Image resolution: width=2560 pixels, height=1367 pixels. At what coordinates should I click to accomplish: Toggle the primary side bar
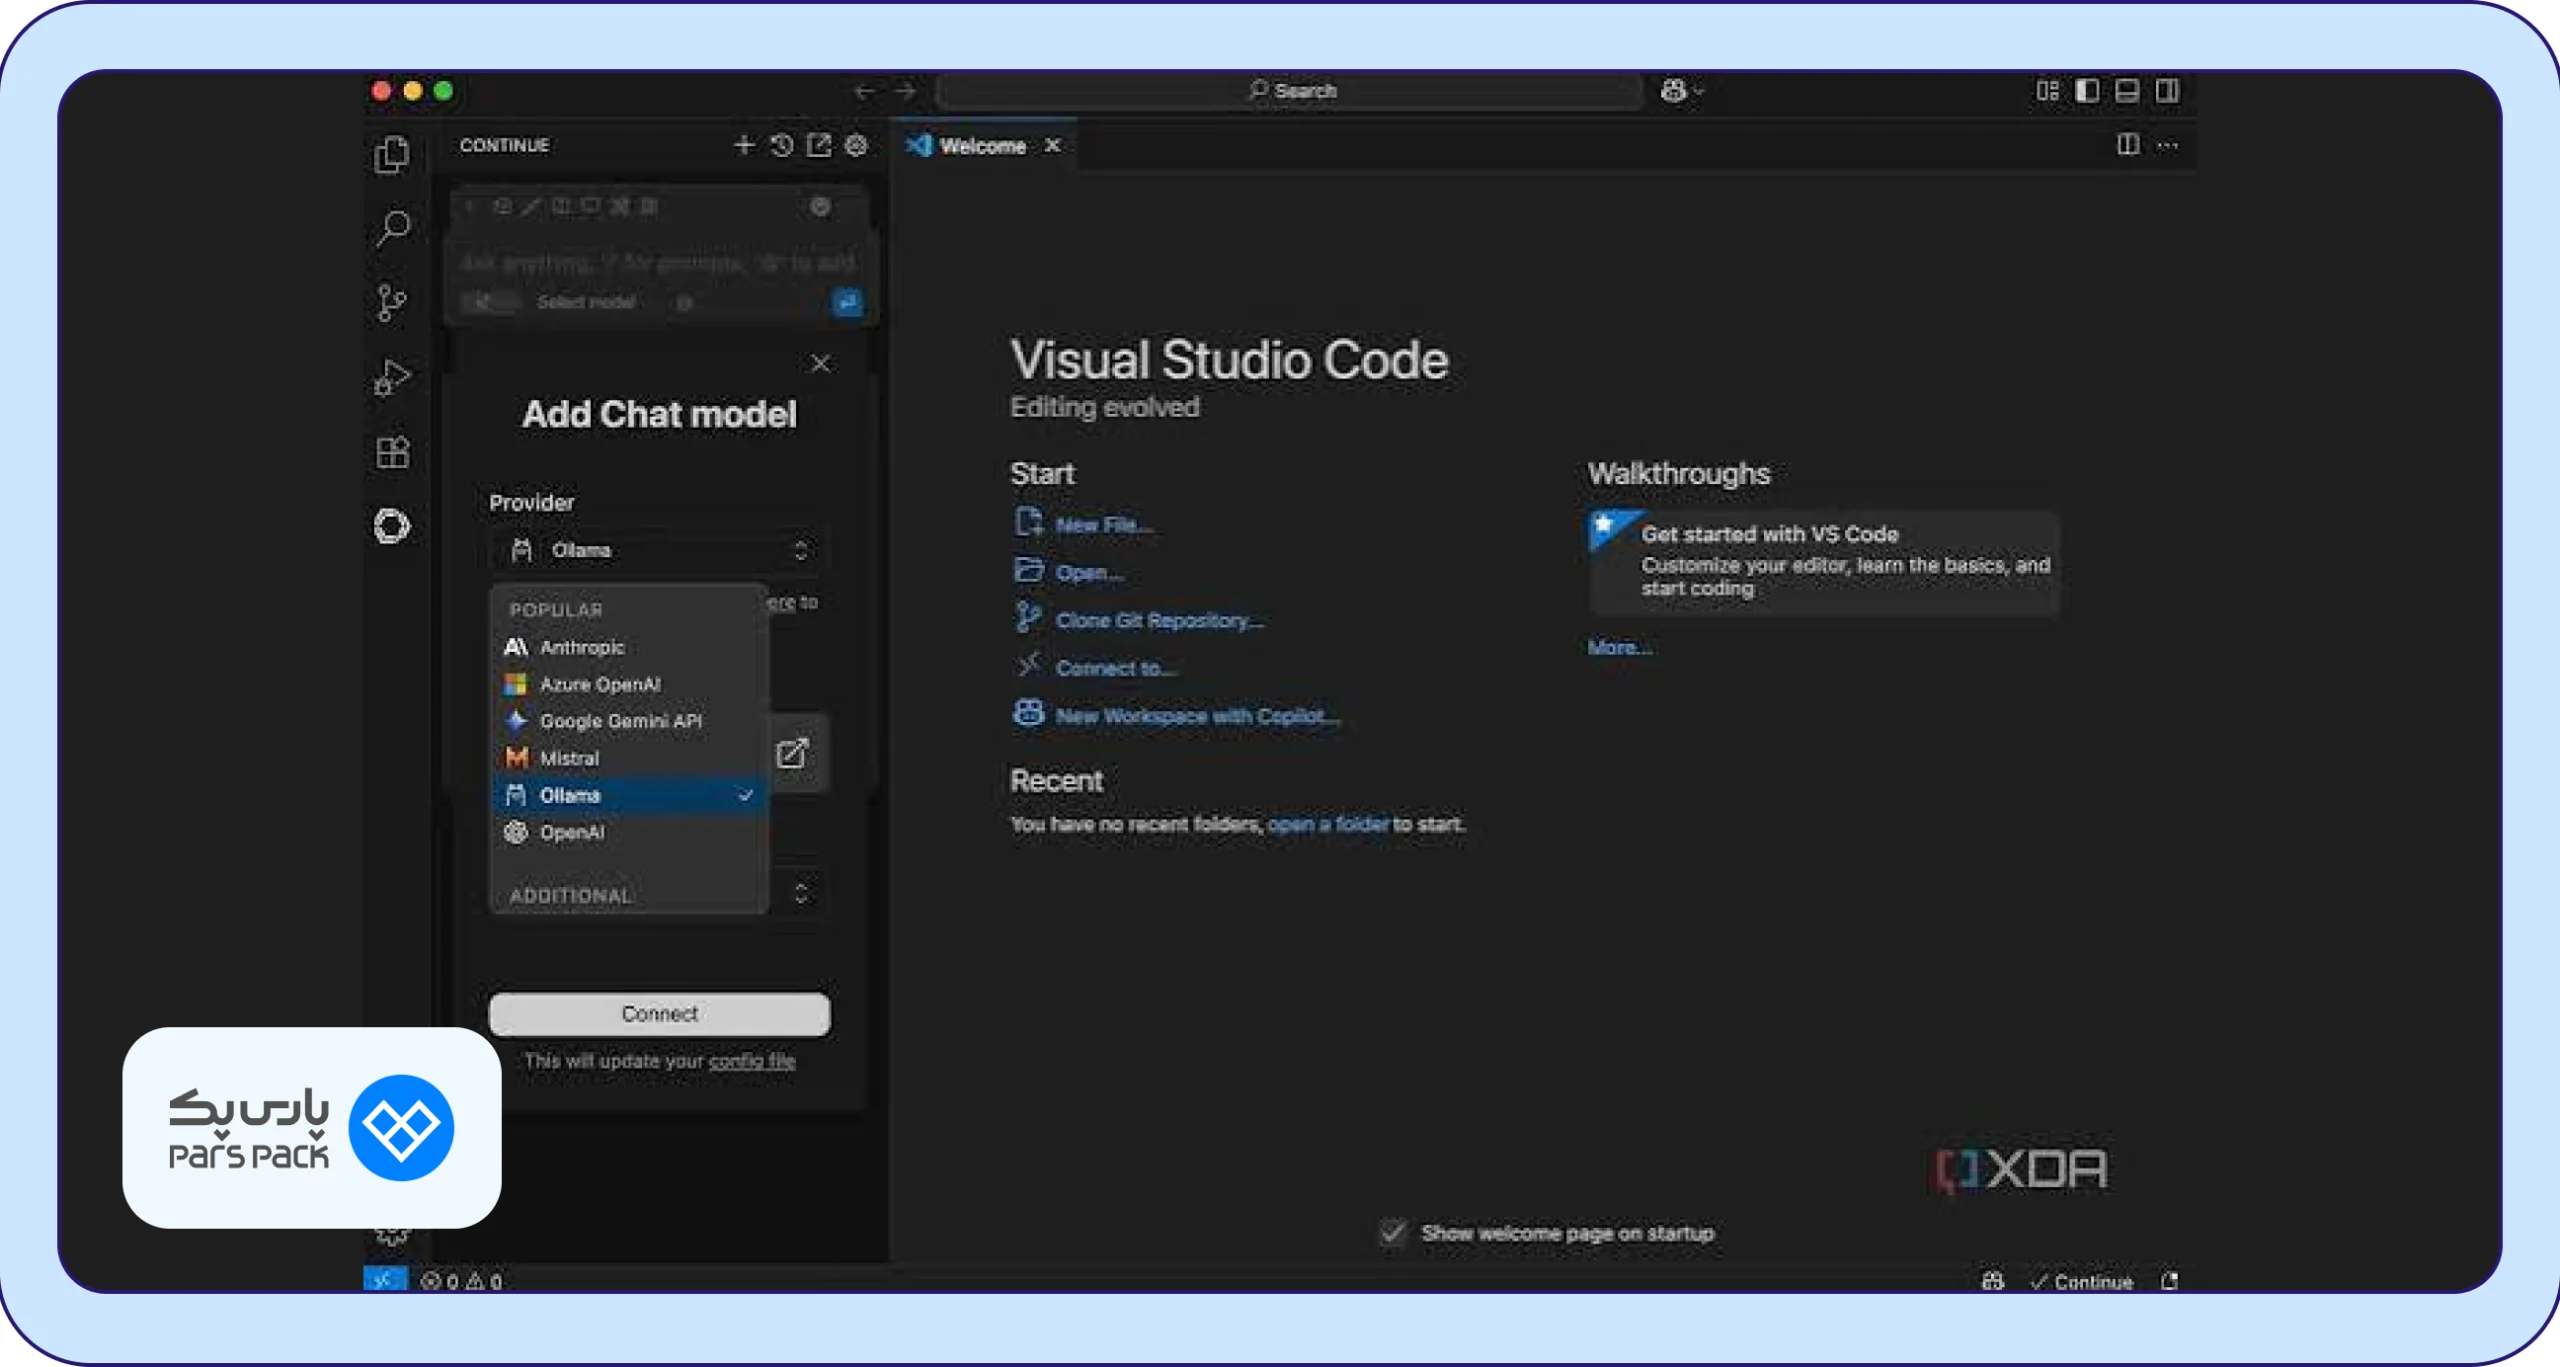pos(2087,91)
